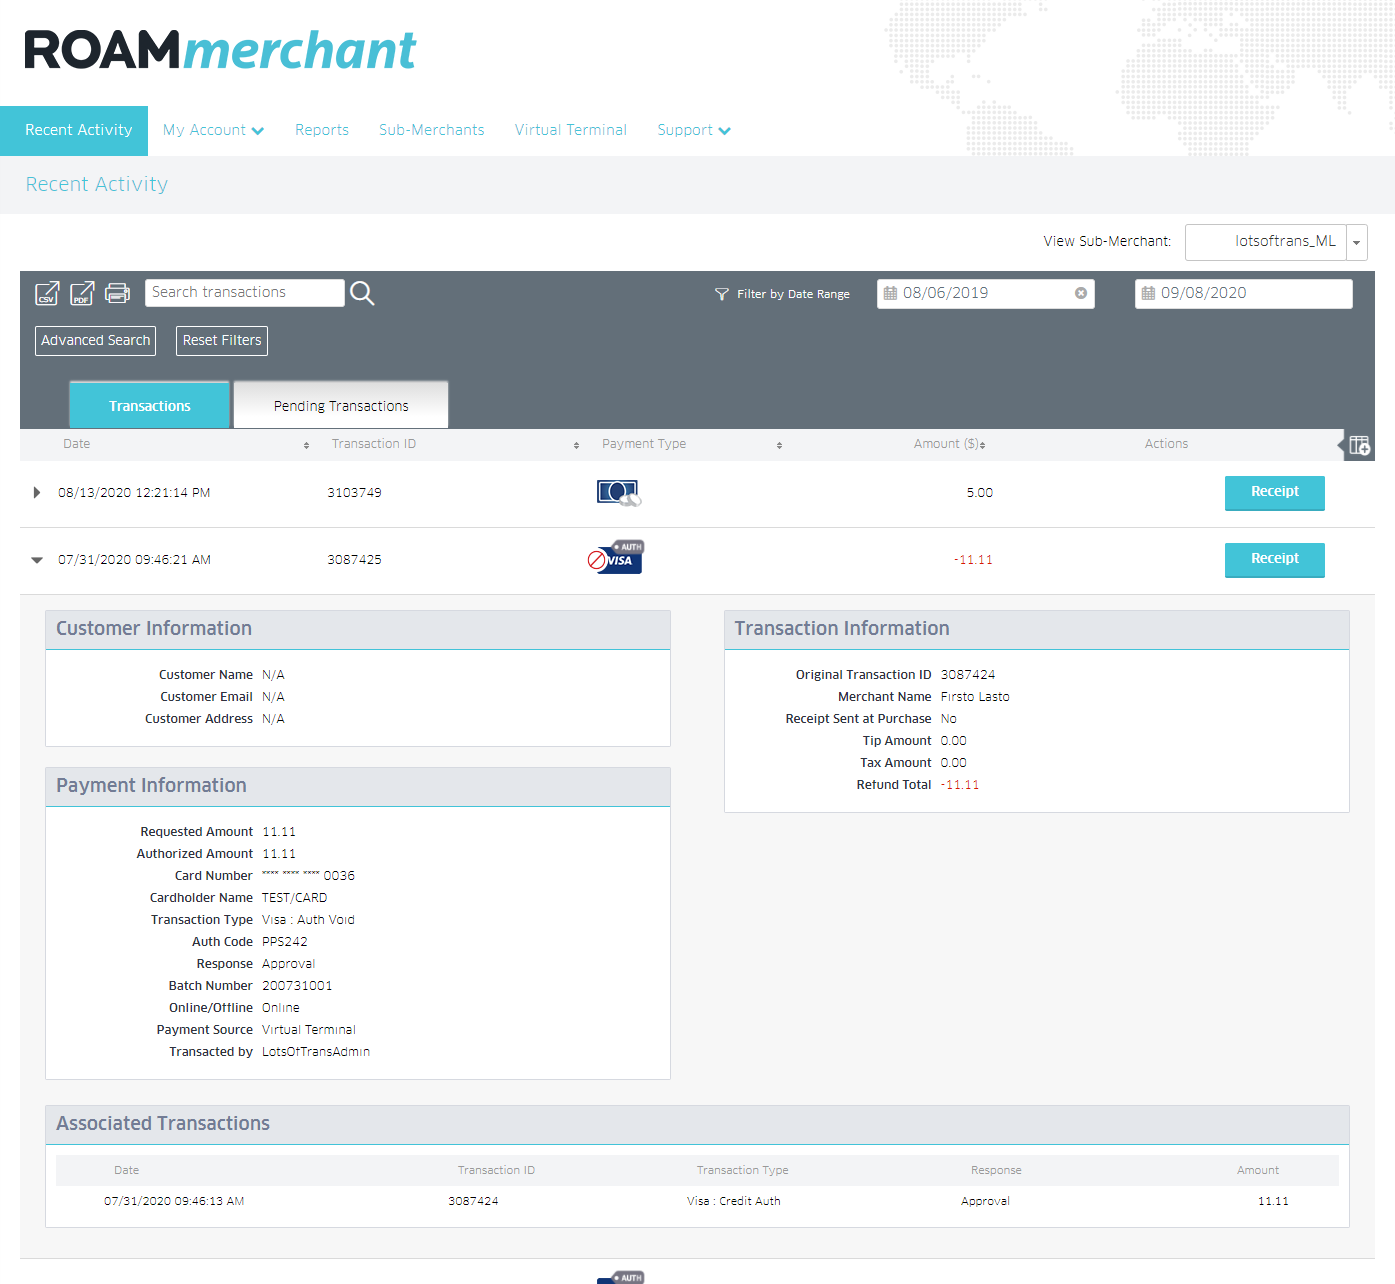Image resolution: width=1395 pixels, height=1284 pixels.
Task: Export transactions to PDF
Action: [x=82, y=293]
